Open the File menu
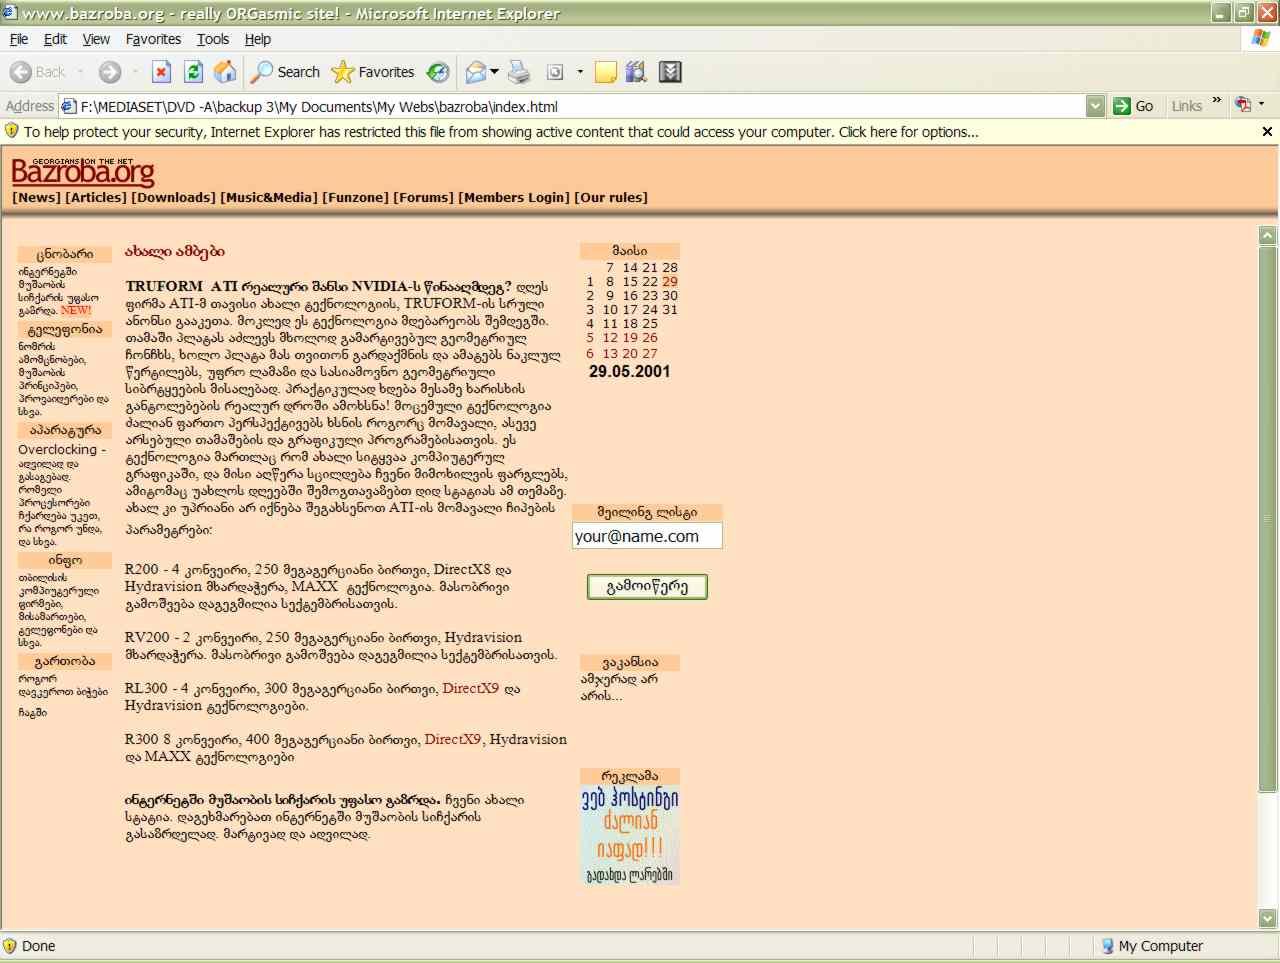1280x963 pixels. [x=19, y=39]
